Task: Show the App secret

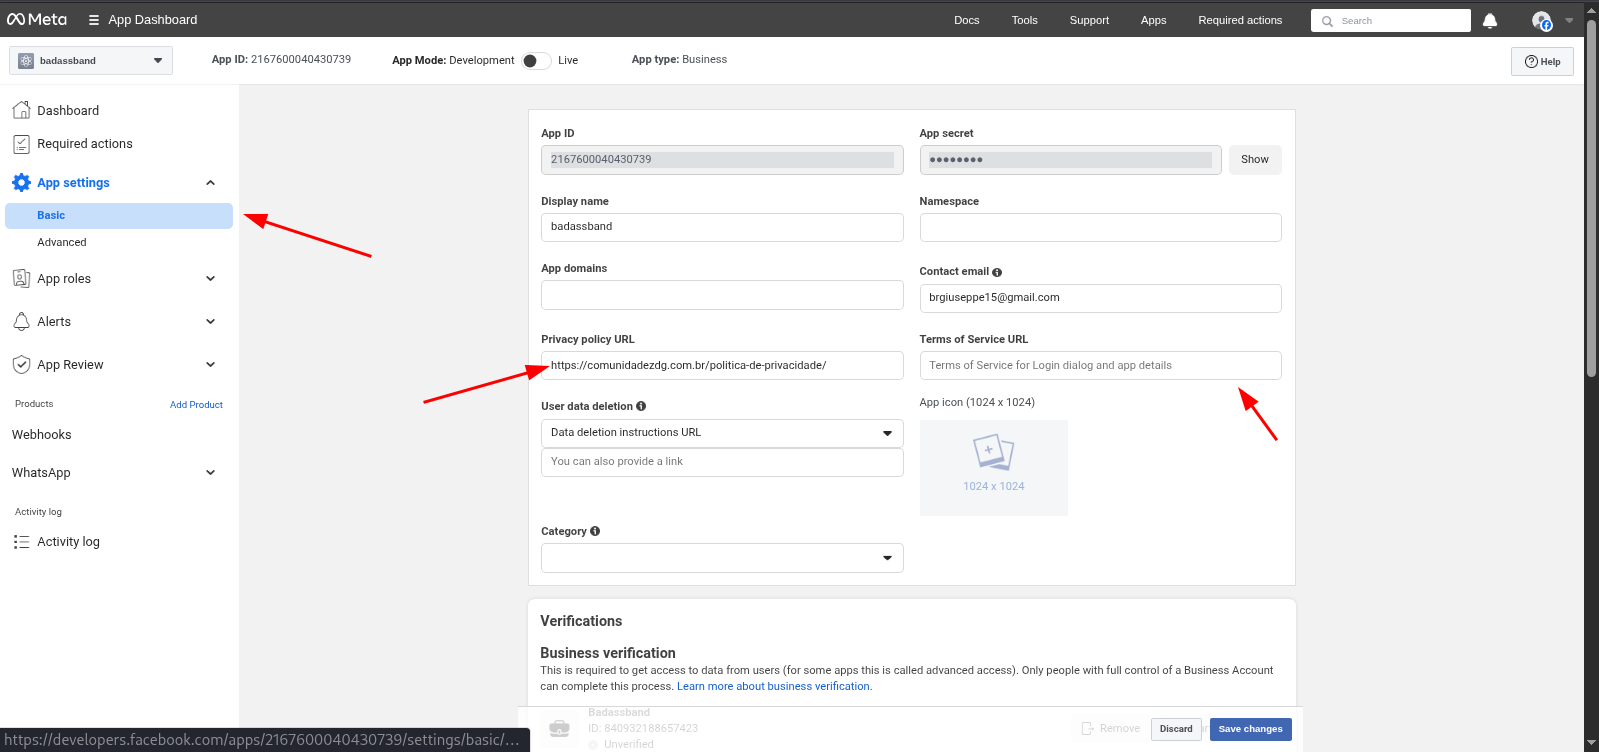Action: (1254, 160)
